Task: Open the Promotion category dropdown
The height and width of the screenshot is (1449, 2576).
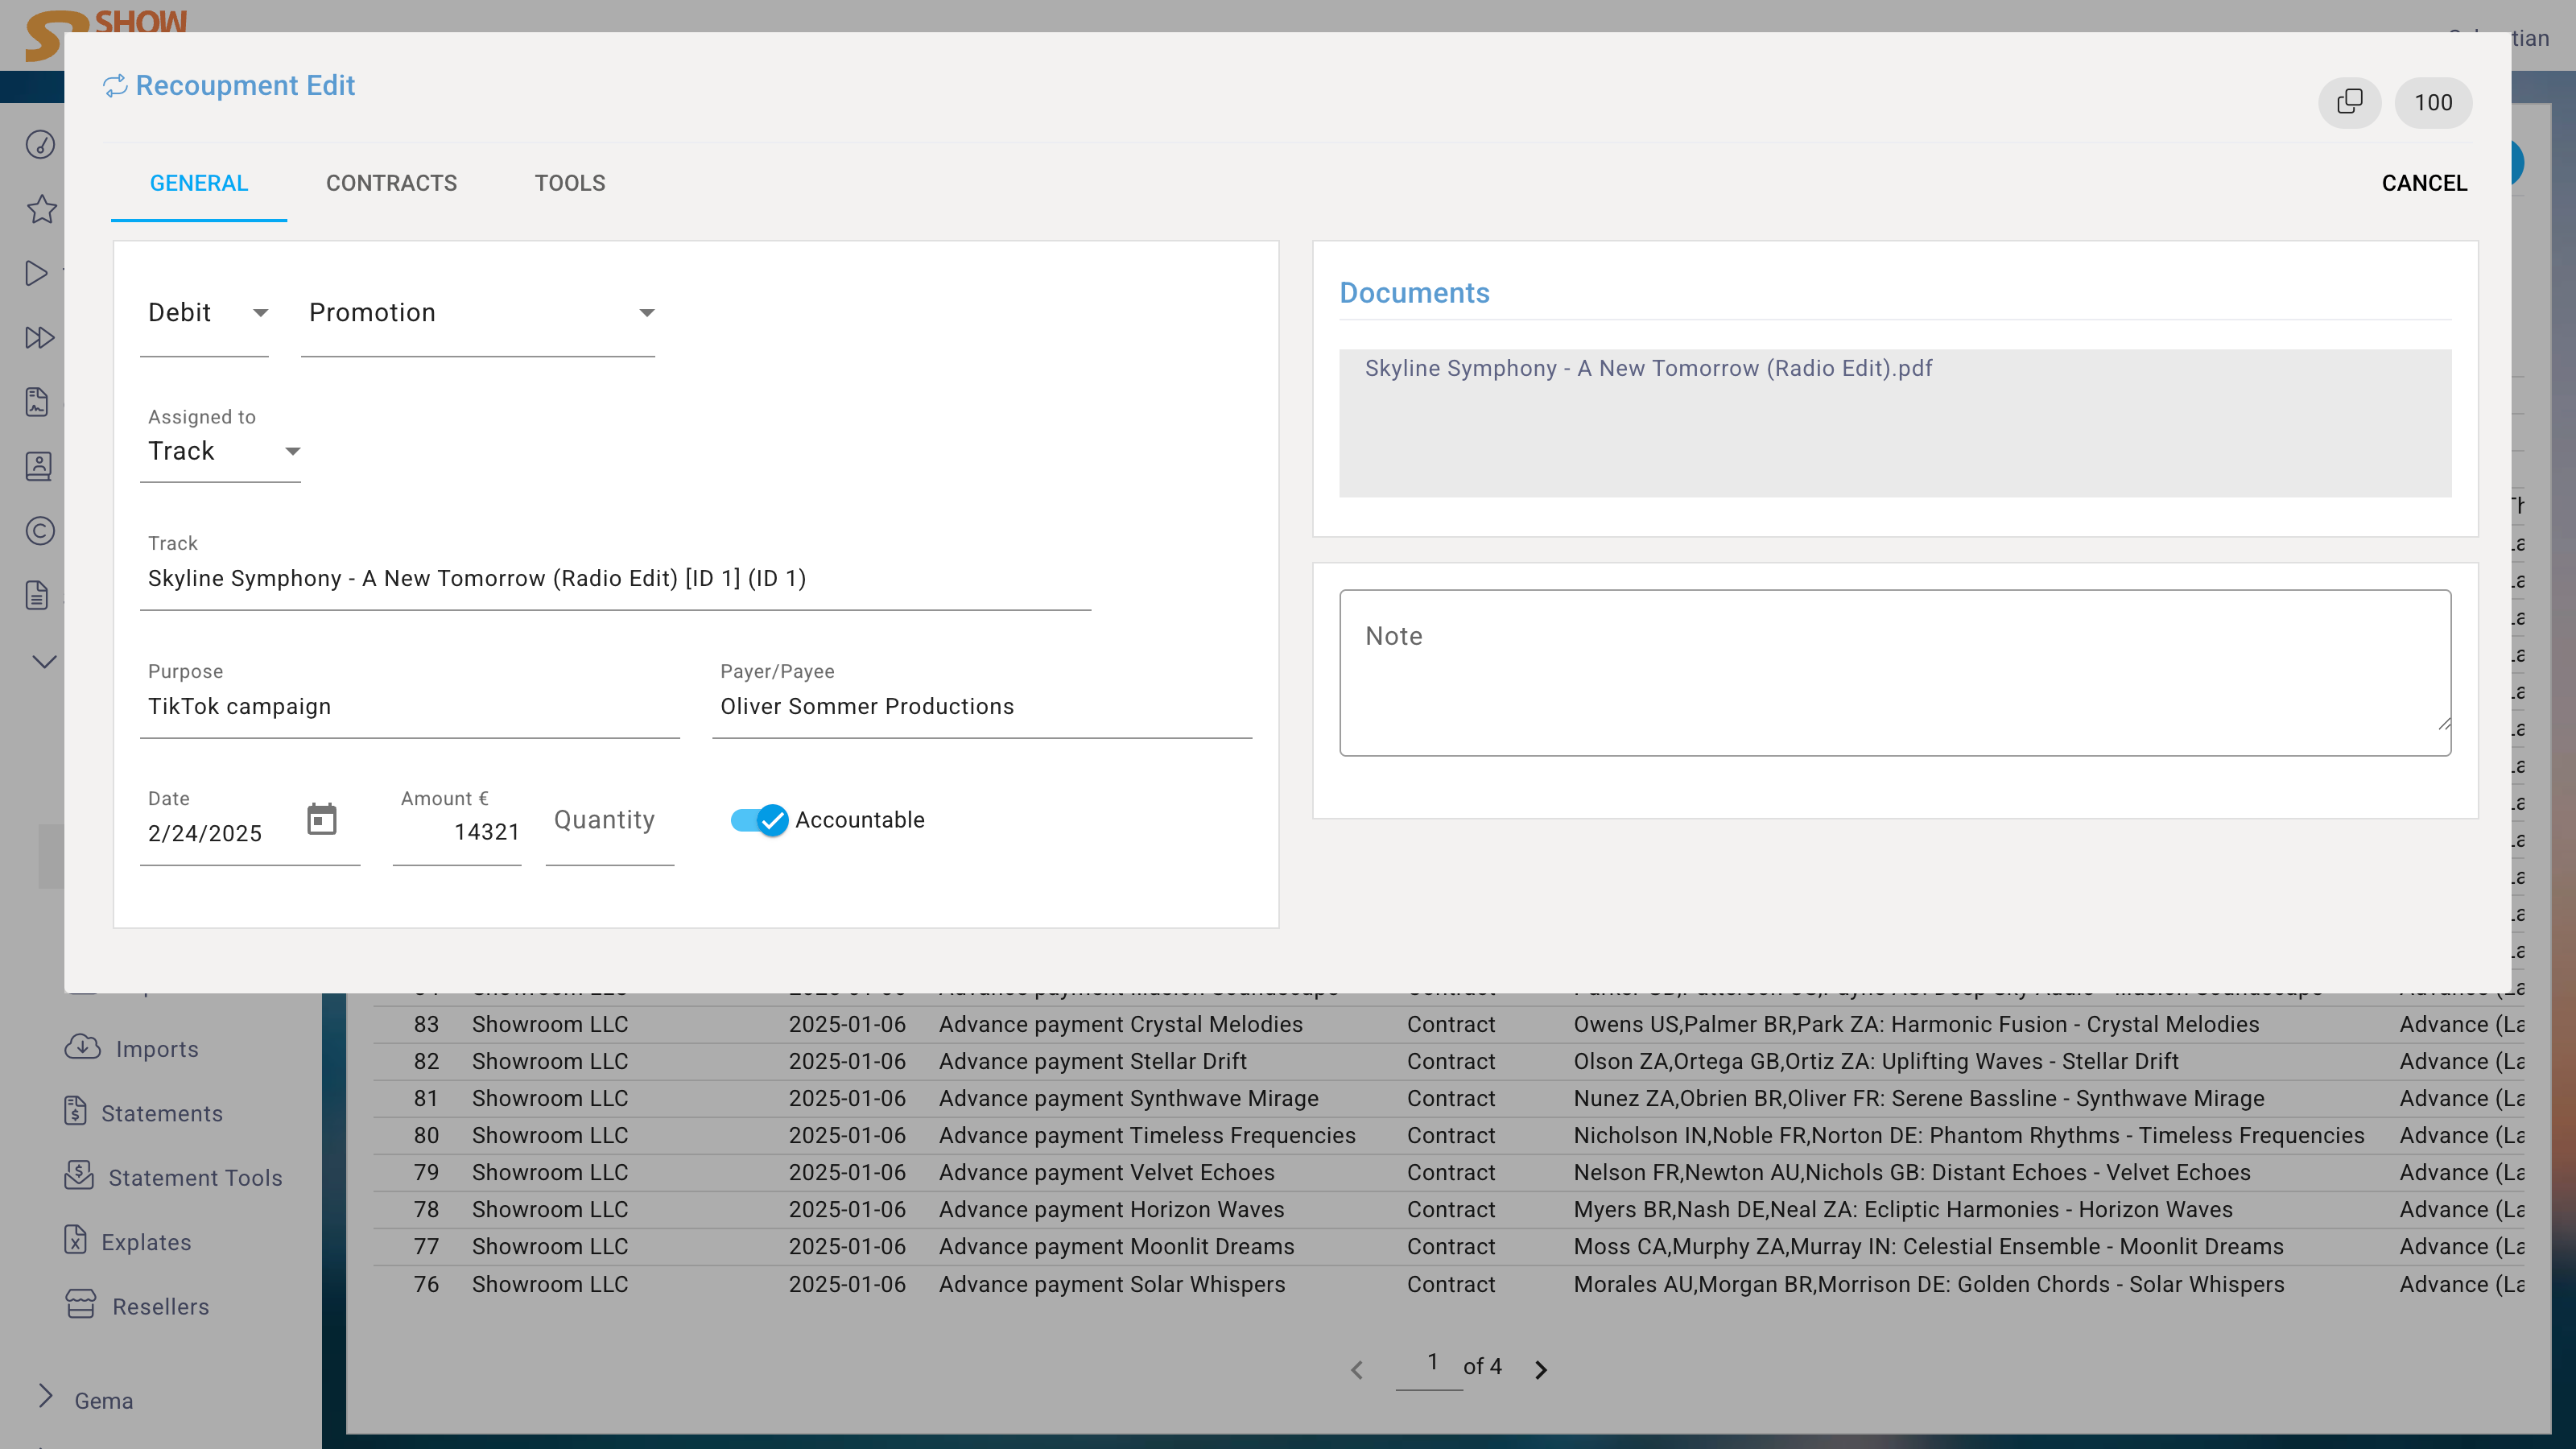Action: [478, 313]
